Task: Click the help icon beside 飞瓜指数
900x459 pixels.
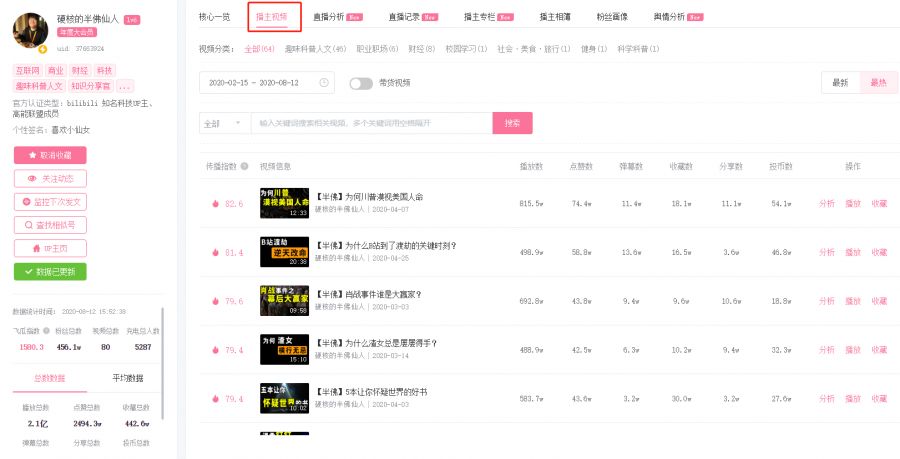Action: pyautogui.click(x=45, y=331)
